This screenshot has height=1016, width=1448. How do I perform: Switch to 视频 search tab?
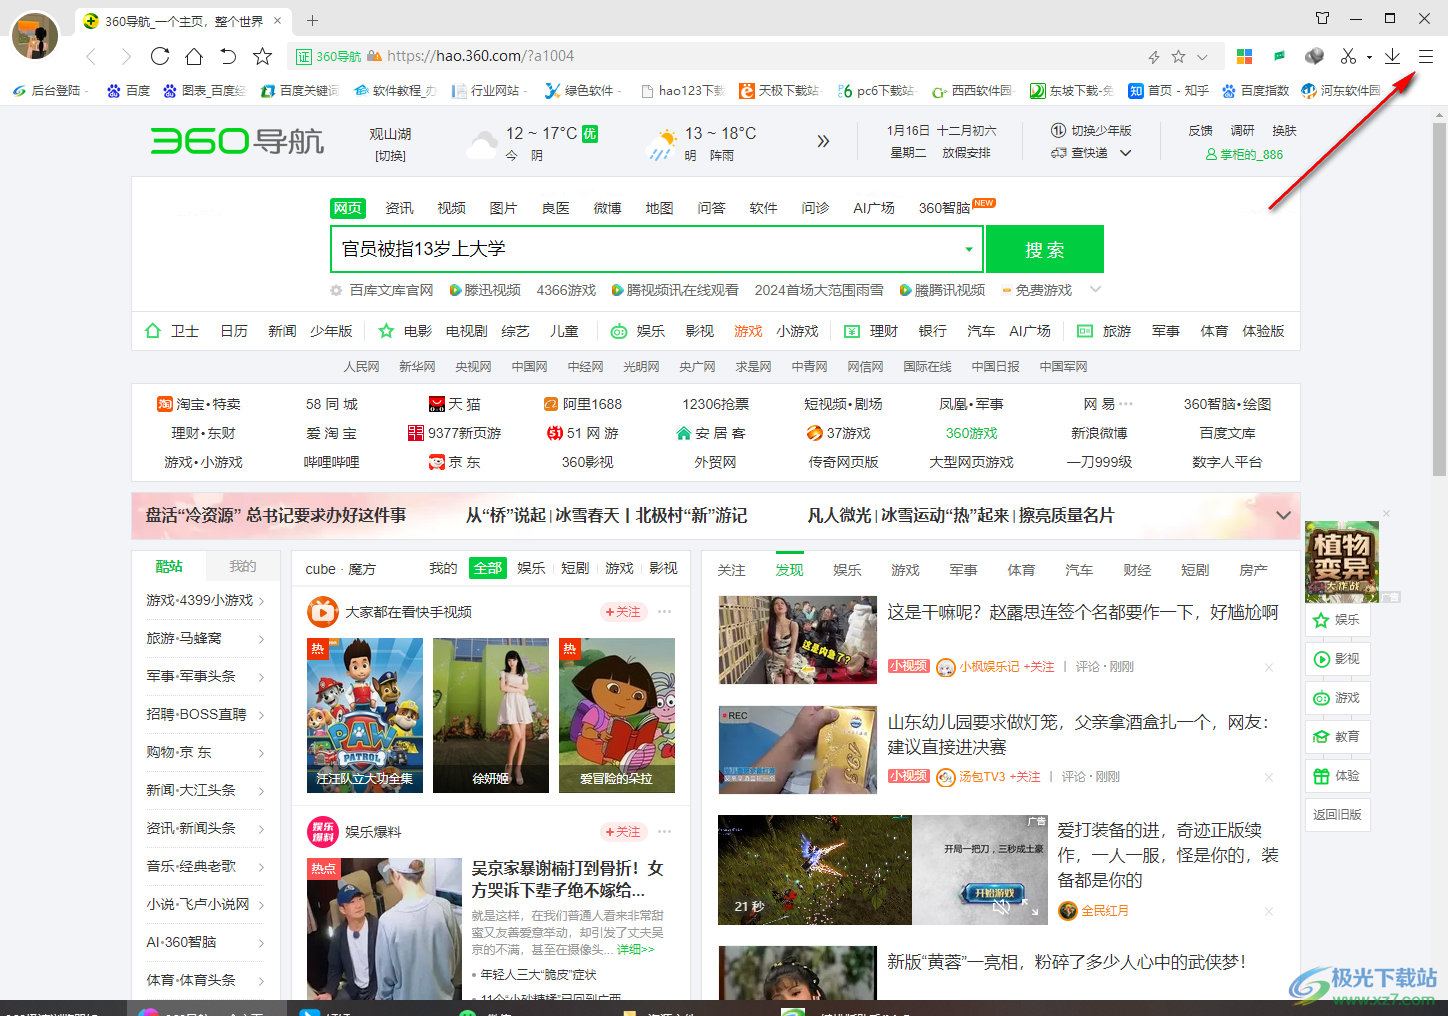pos(451,208)
